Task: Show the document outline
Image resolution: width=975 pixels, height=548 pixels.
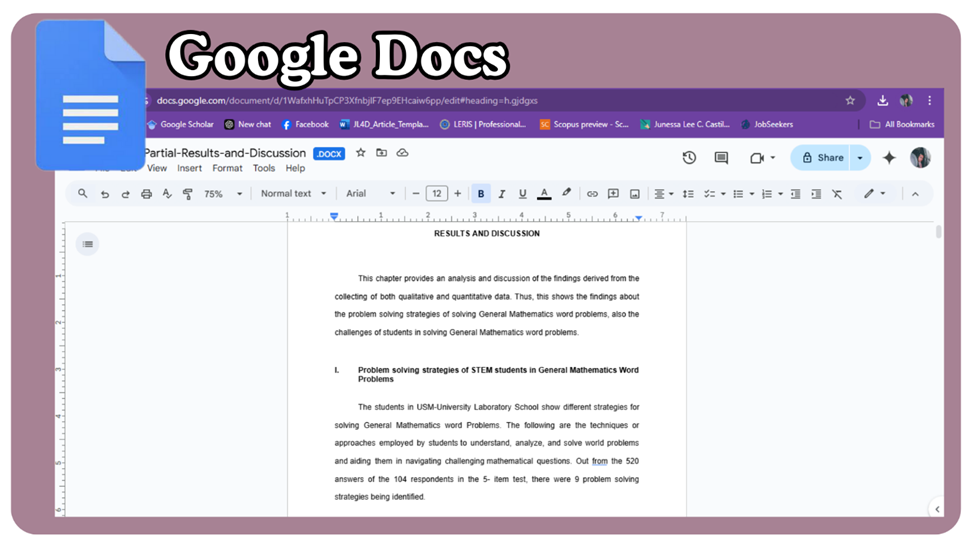Action: [88, 244]
